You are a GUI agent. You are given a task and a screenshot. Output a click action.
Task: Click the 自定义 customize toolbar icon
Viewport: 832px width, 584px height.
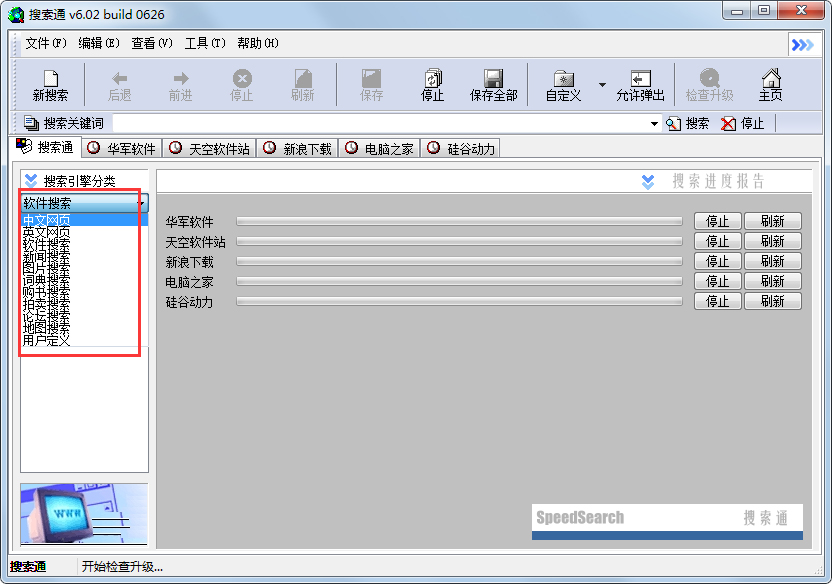tap(563, 79)
